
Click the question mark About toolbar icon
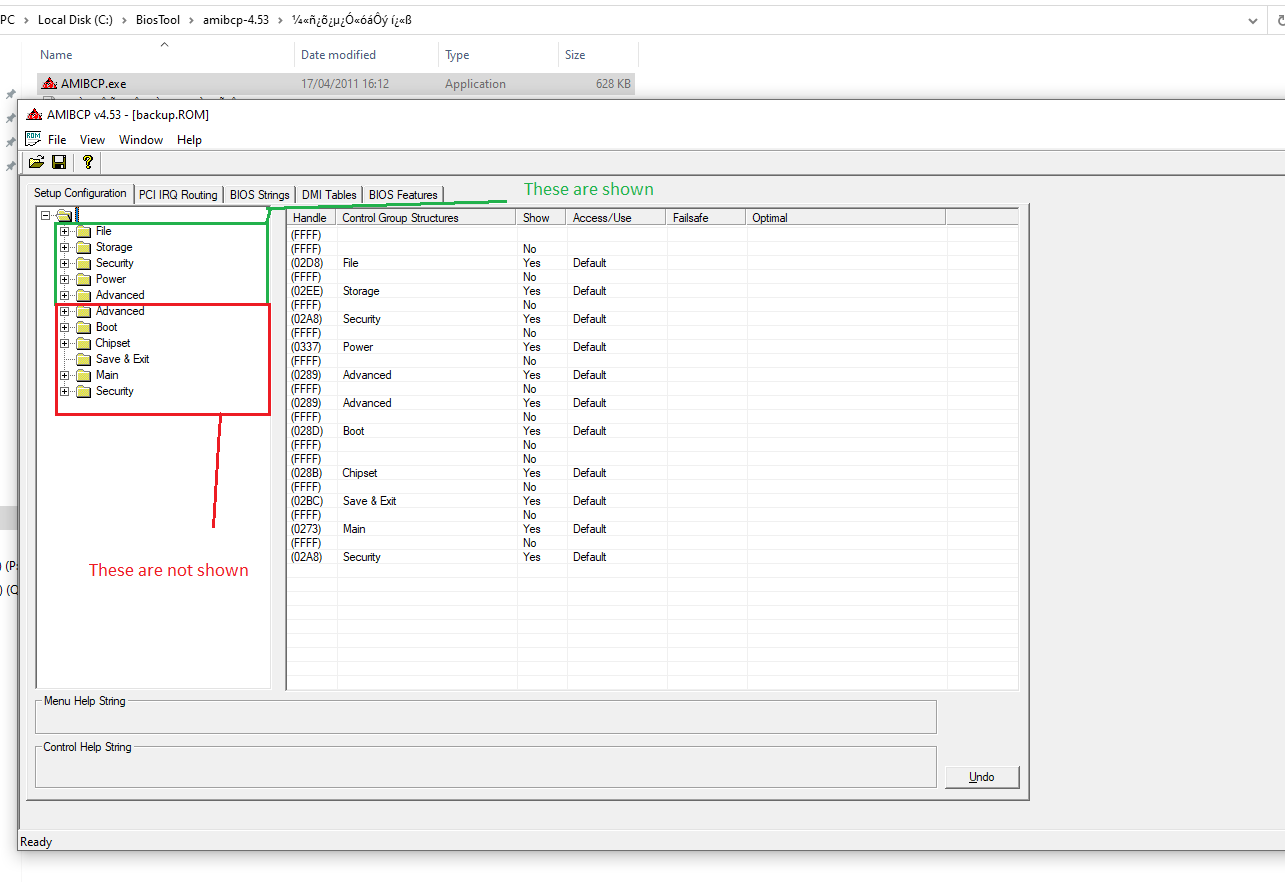click(88, 162)
